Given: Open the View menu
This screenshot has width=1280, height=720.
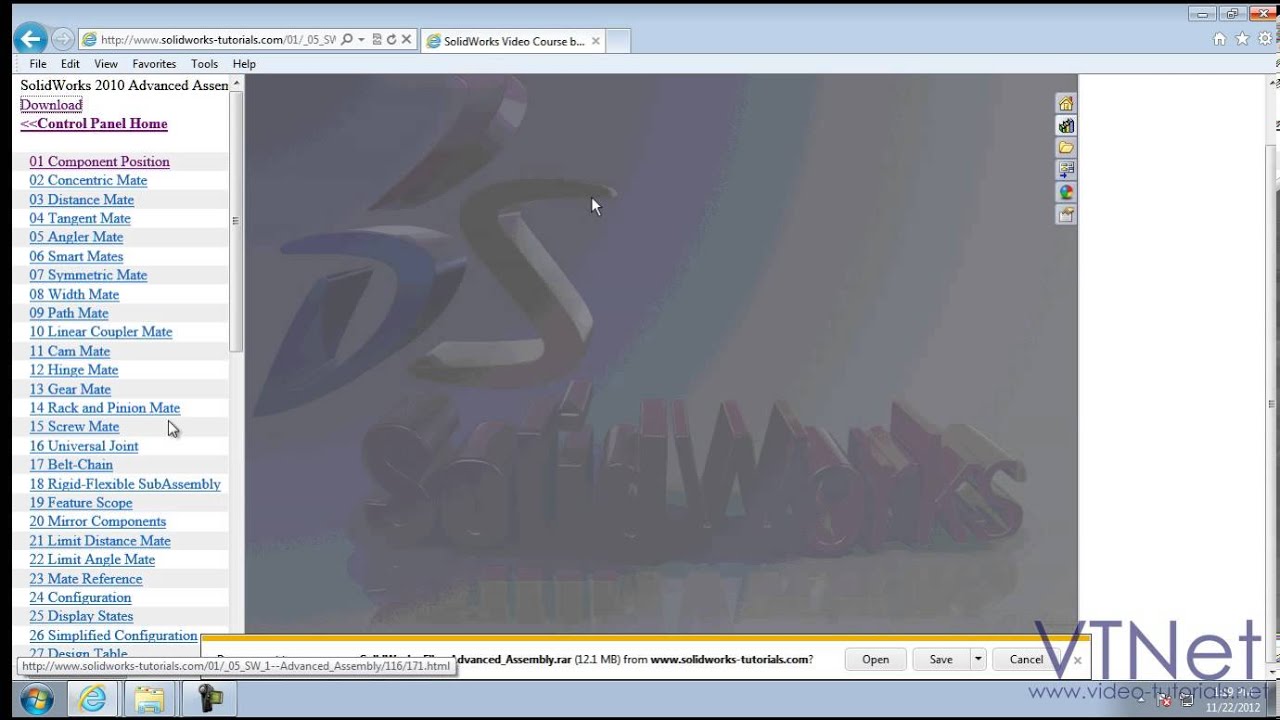Looking at the screenshot, I should tap(106, 64).
